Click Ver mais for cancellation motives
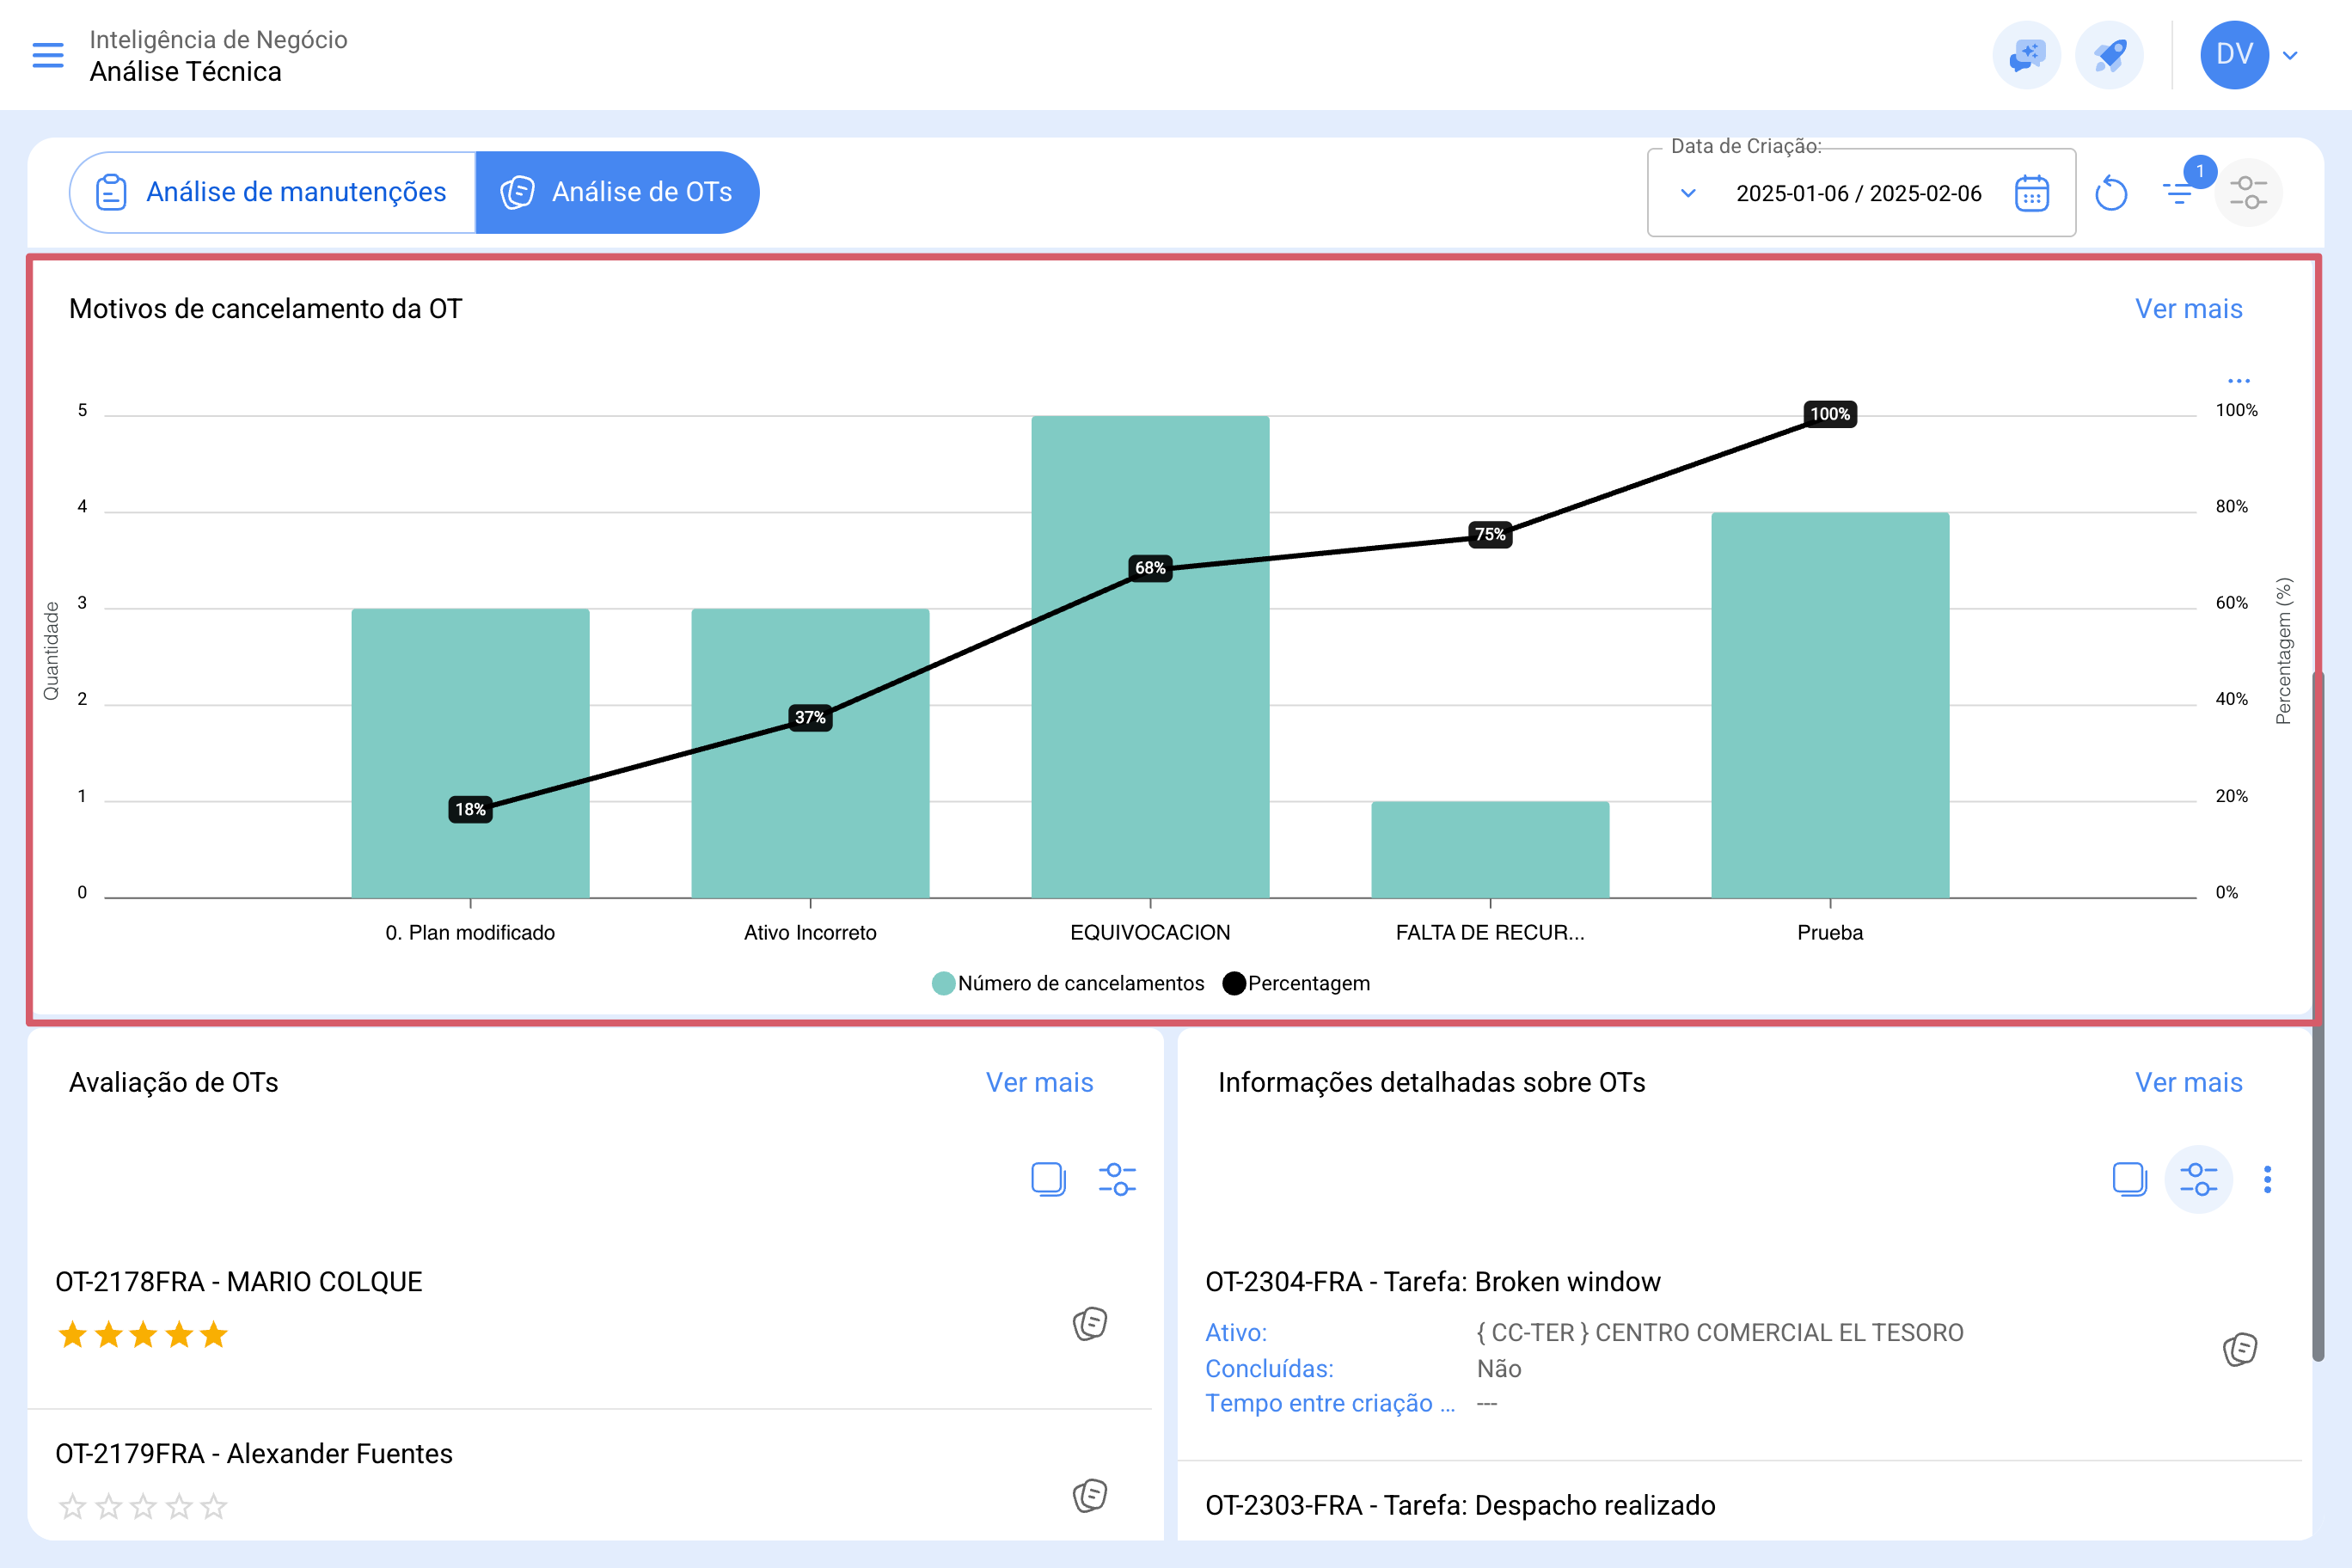This screenshot has height=1568, width=2352. tap(2188, 309)
